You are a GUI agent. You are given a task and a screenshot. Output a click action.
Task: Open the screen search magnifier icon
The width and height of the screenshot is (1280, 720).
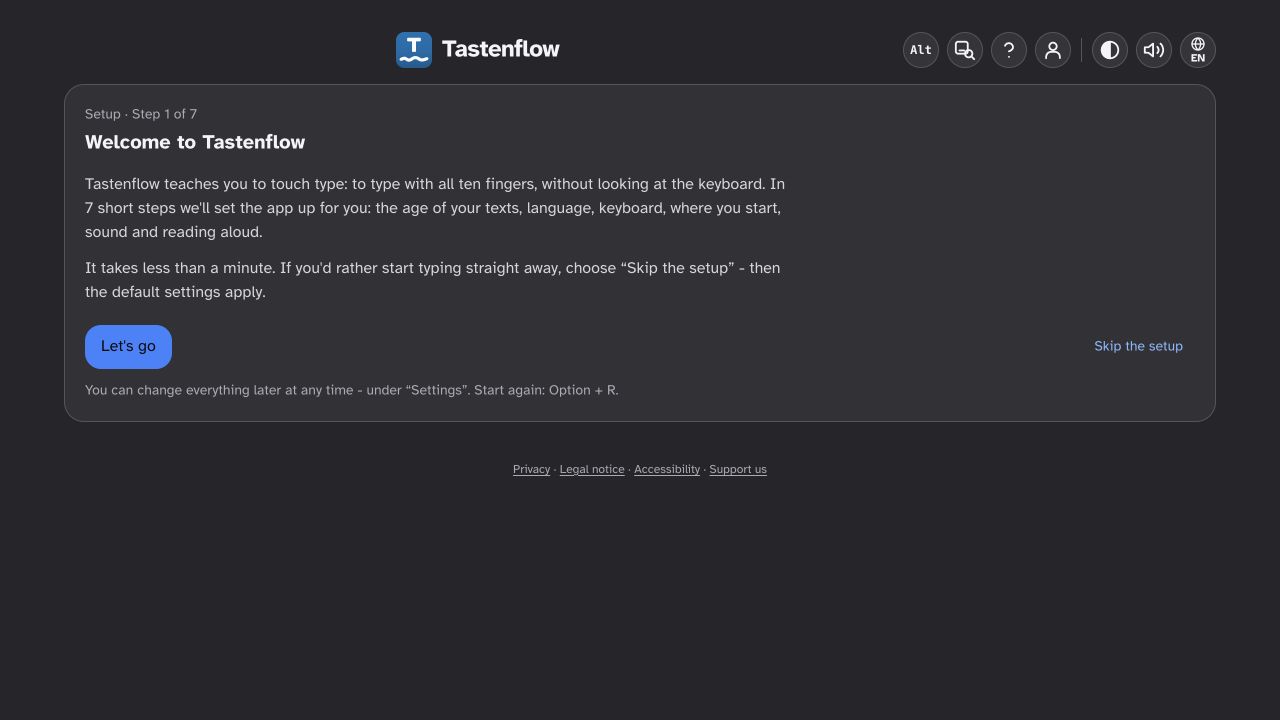coord(965,50)
